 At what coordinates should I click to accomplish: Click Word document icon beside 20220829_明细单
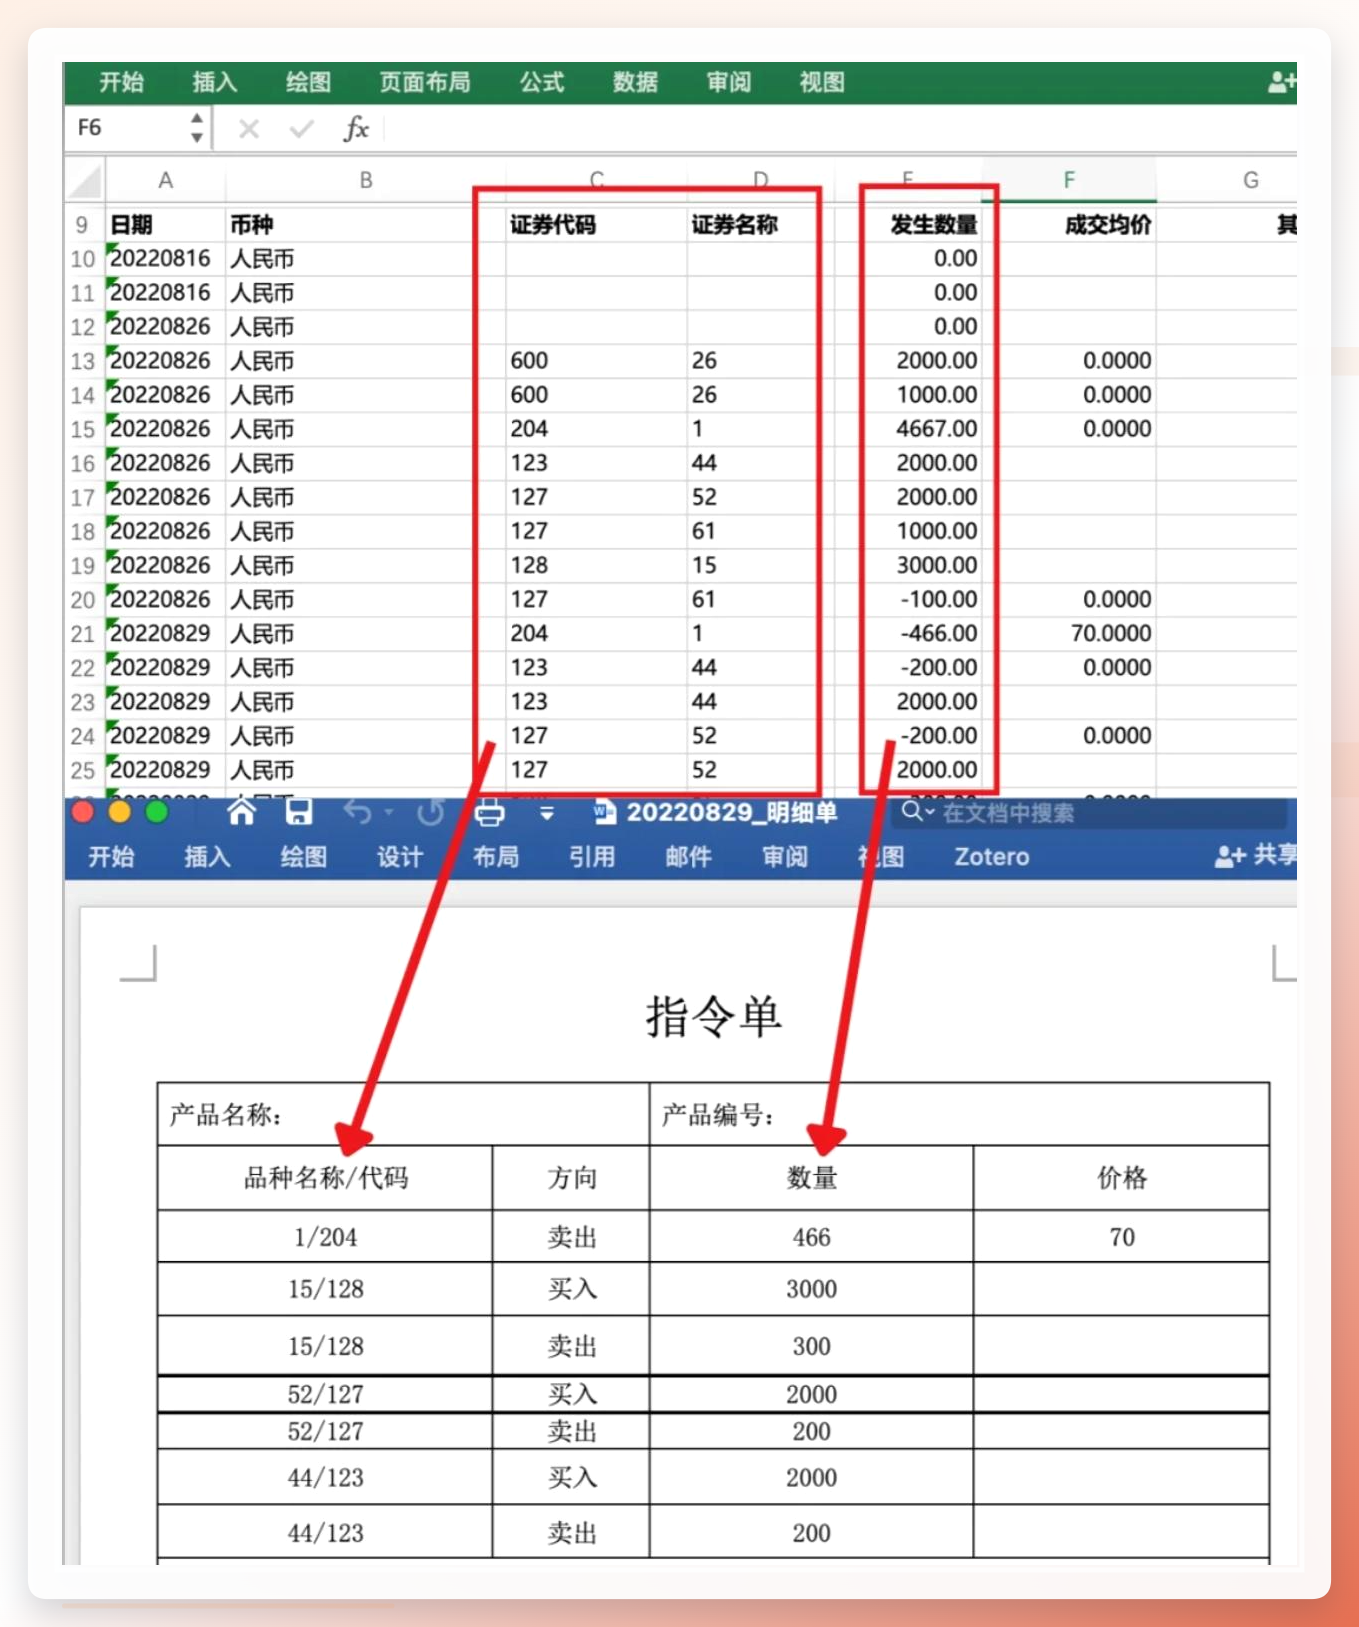(x=605, y=811)
